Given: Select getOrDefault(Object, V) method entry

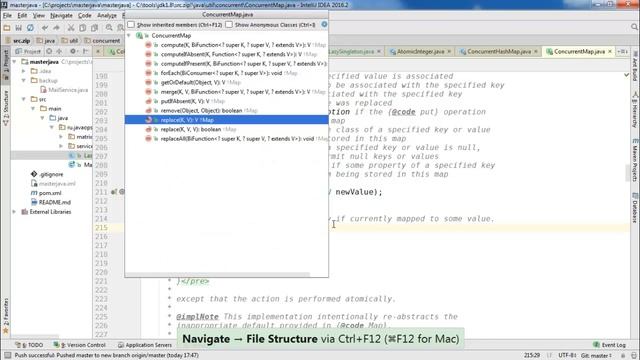Looking at the screenshot, I should [227, 82].
